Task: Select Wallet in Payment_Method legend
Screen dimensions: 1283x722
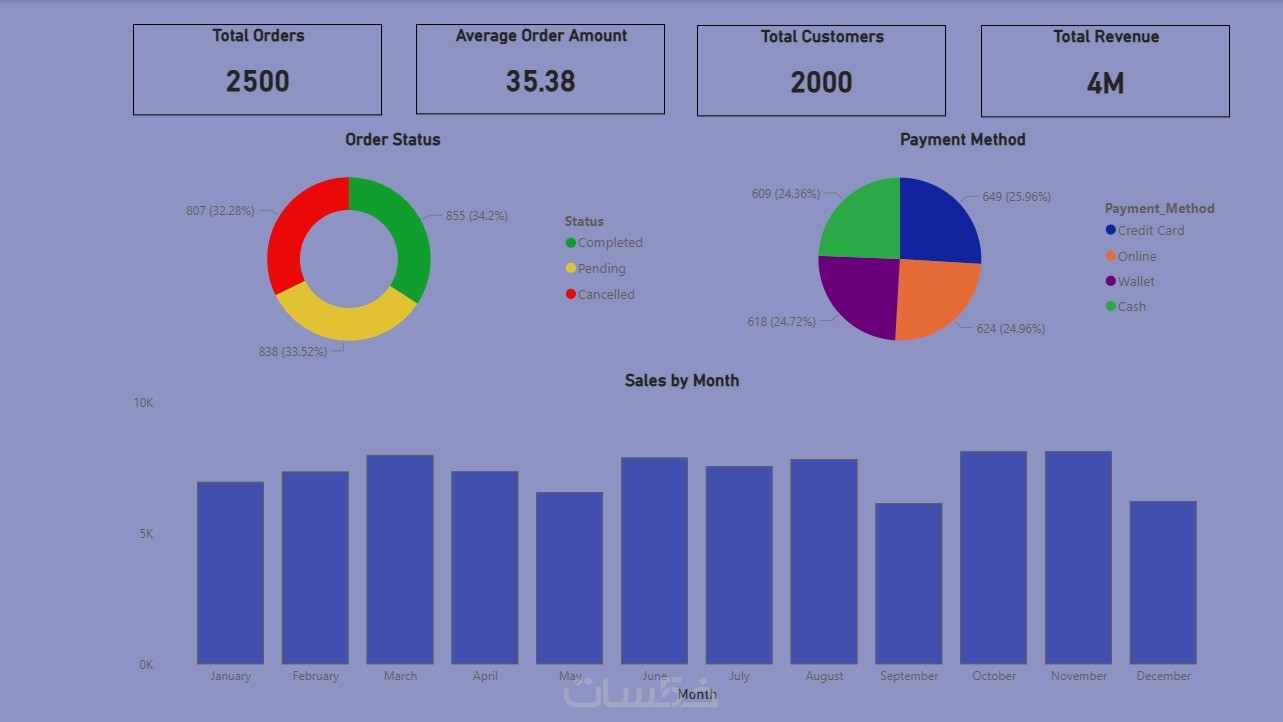Action: pyautogui.click(x=1130, y=281)
